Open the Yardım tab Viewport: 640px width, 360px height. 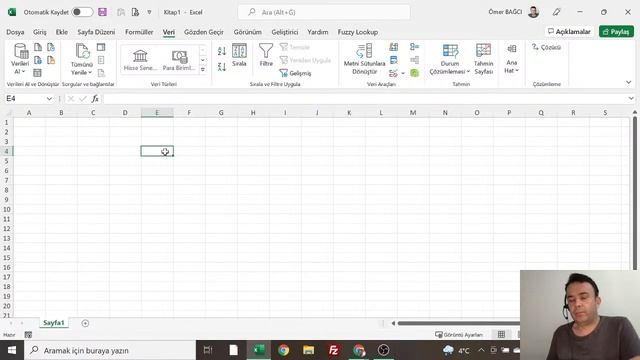[318, 32]
